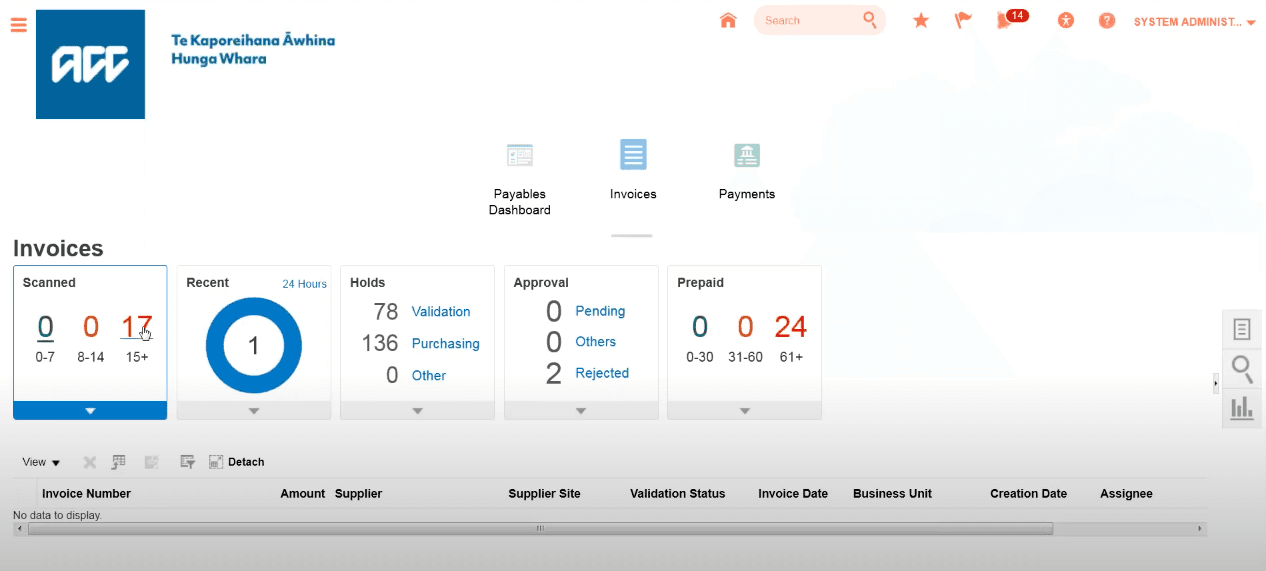Click the ACC logo

(90, 65)
